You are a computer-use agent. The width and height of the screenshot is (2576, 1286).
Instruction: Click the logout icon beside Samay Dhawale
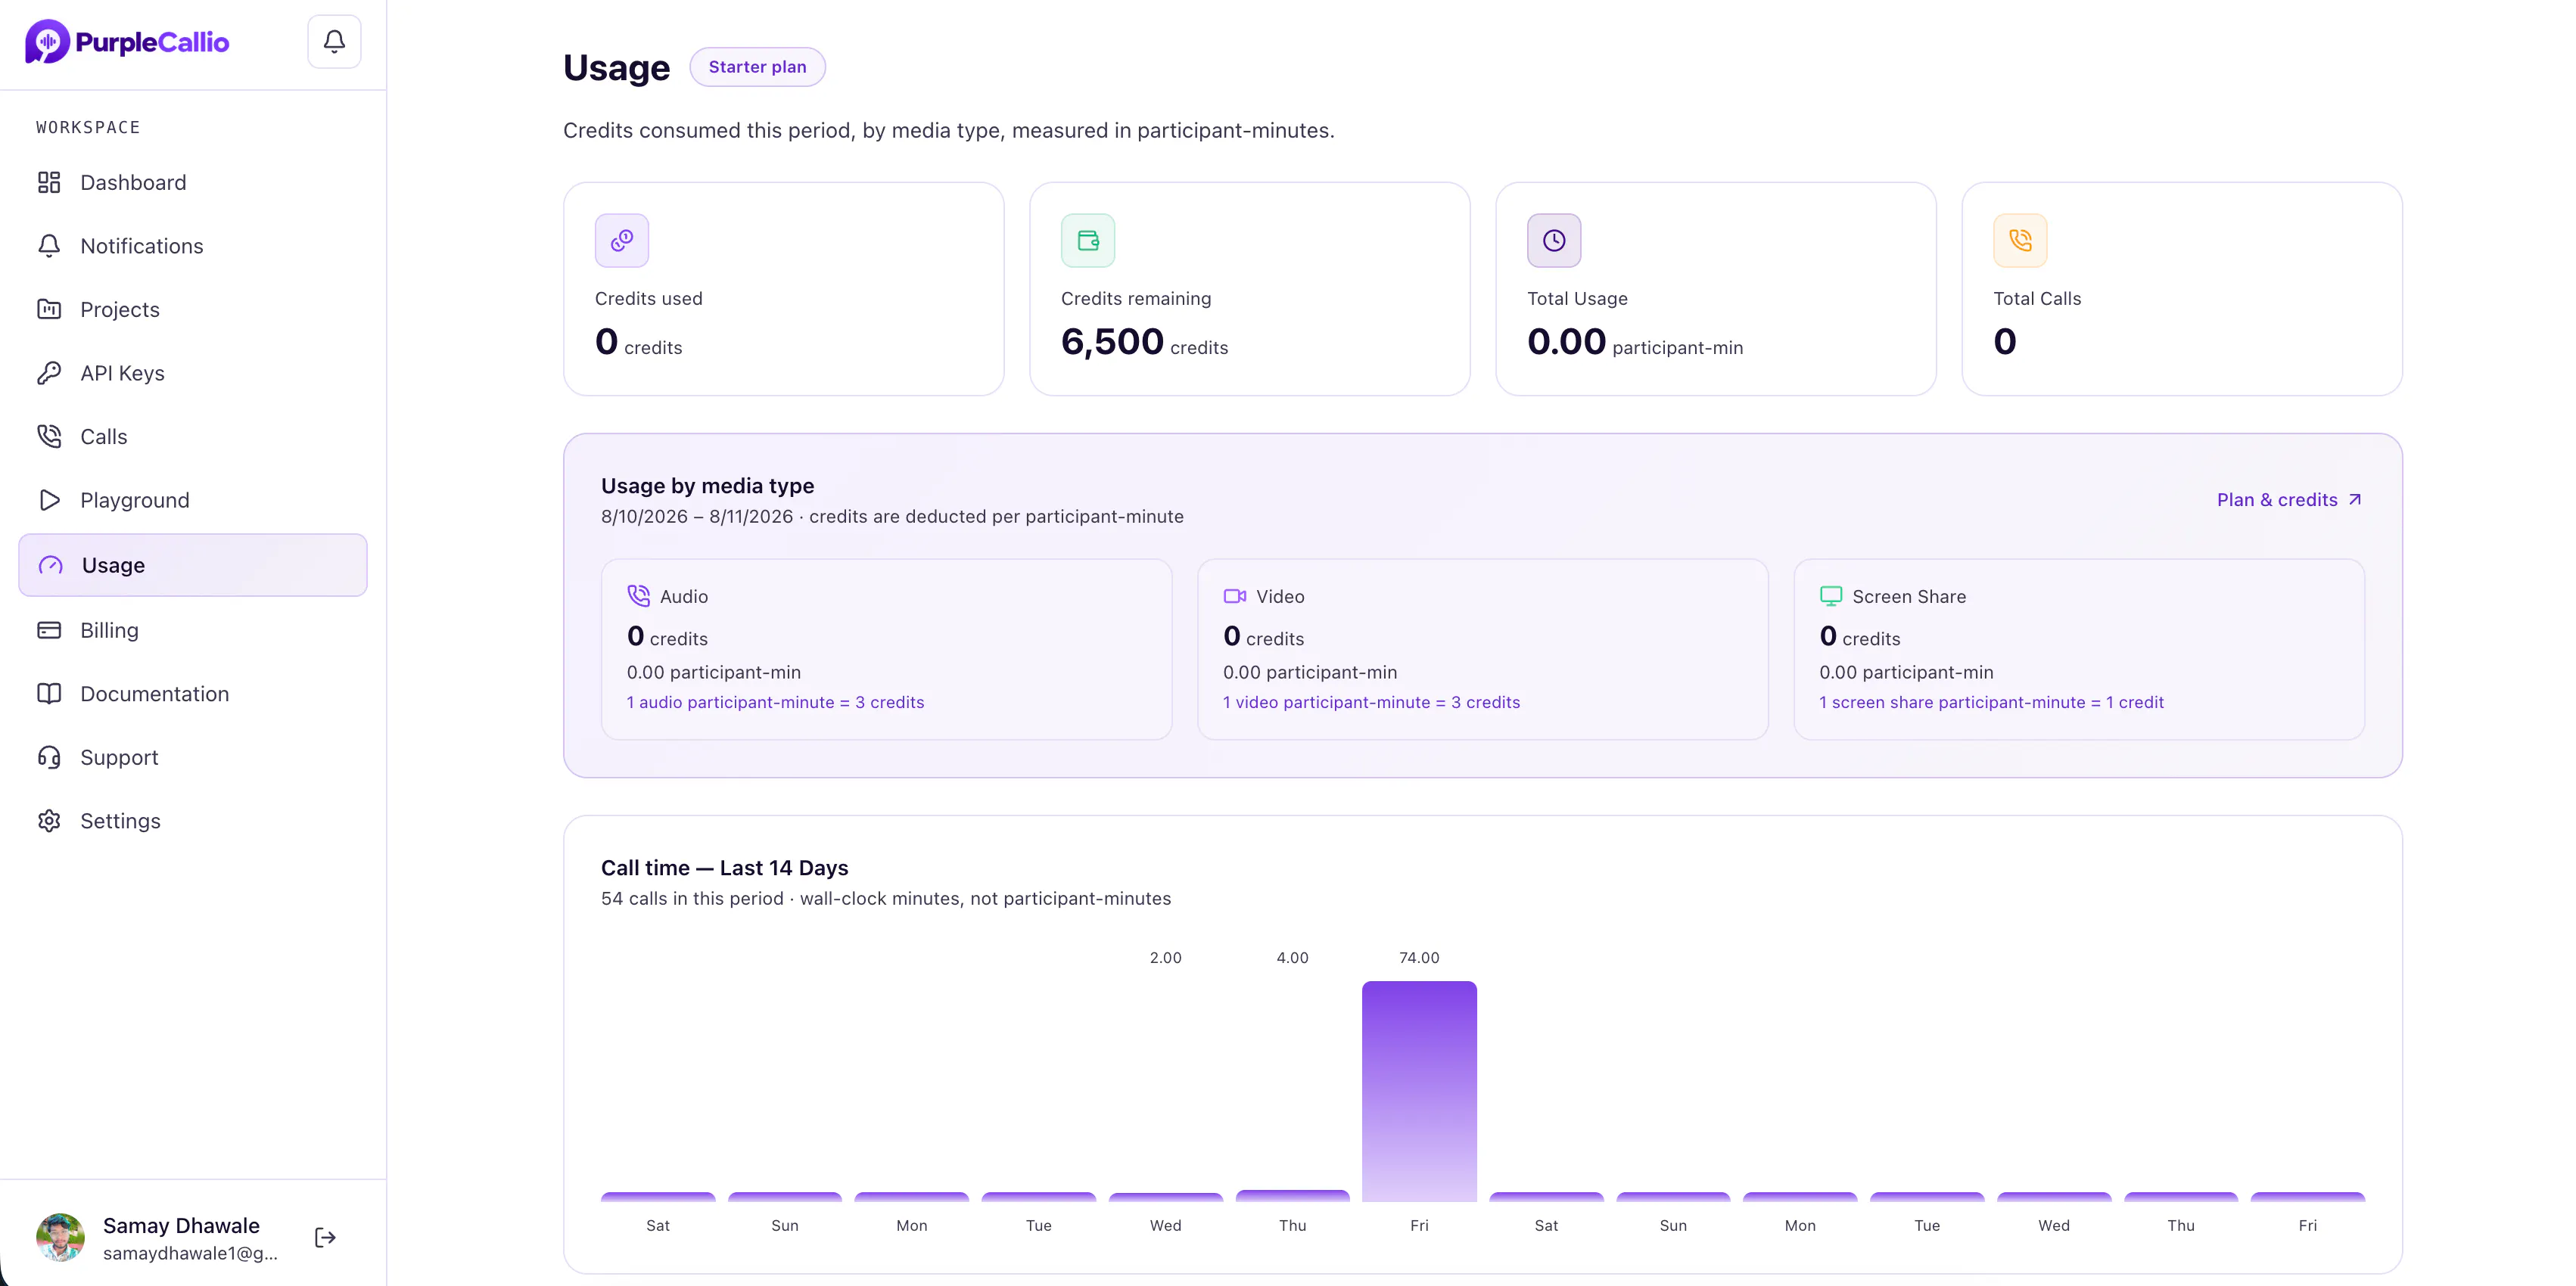pyautogui.click(x=325, y=1237)
